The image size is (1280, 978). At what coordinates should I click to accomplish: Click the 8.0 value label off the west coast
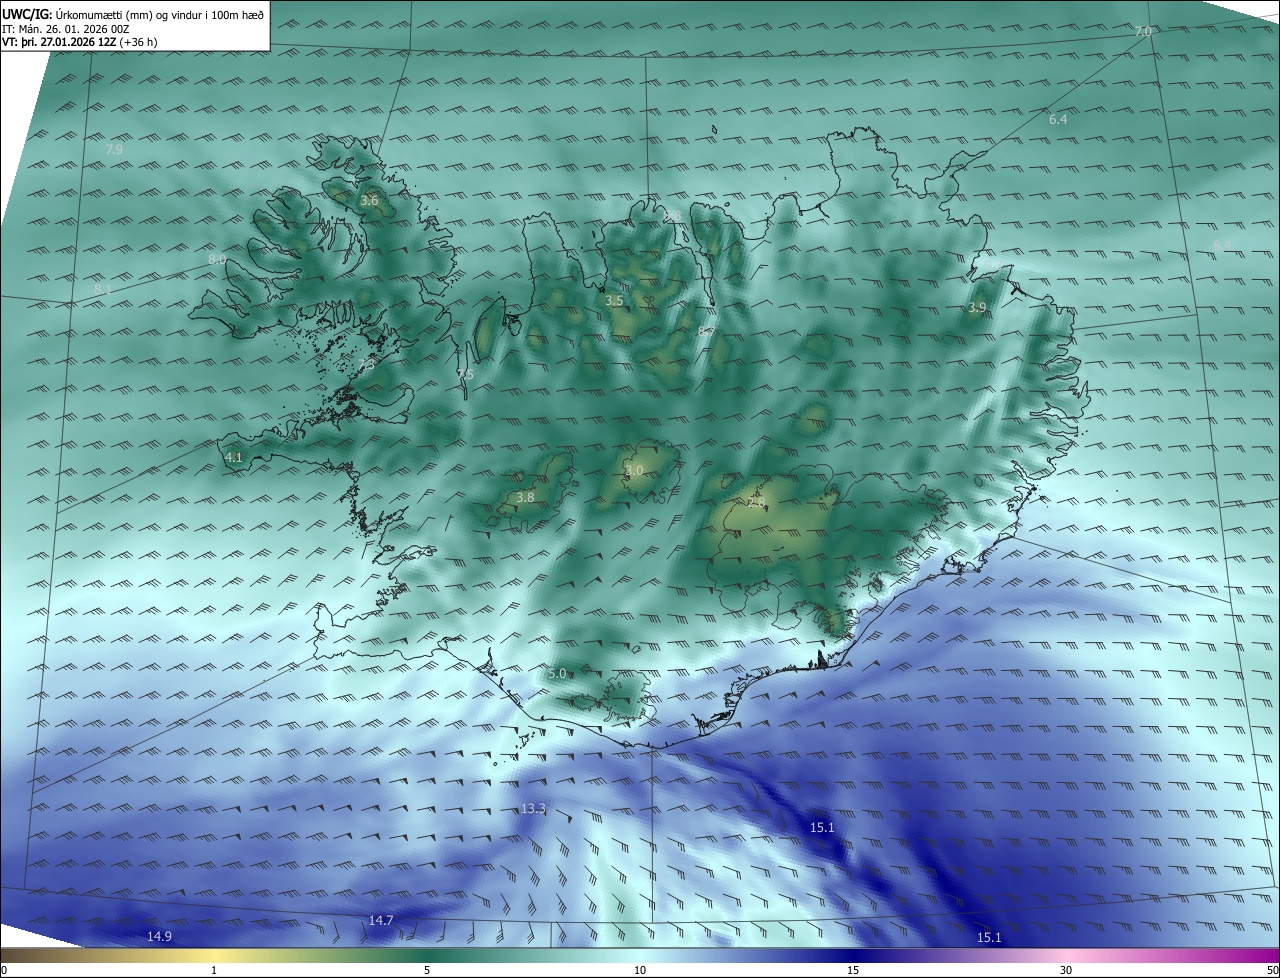pyautogui.click(x=217, y=260)
